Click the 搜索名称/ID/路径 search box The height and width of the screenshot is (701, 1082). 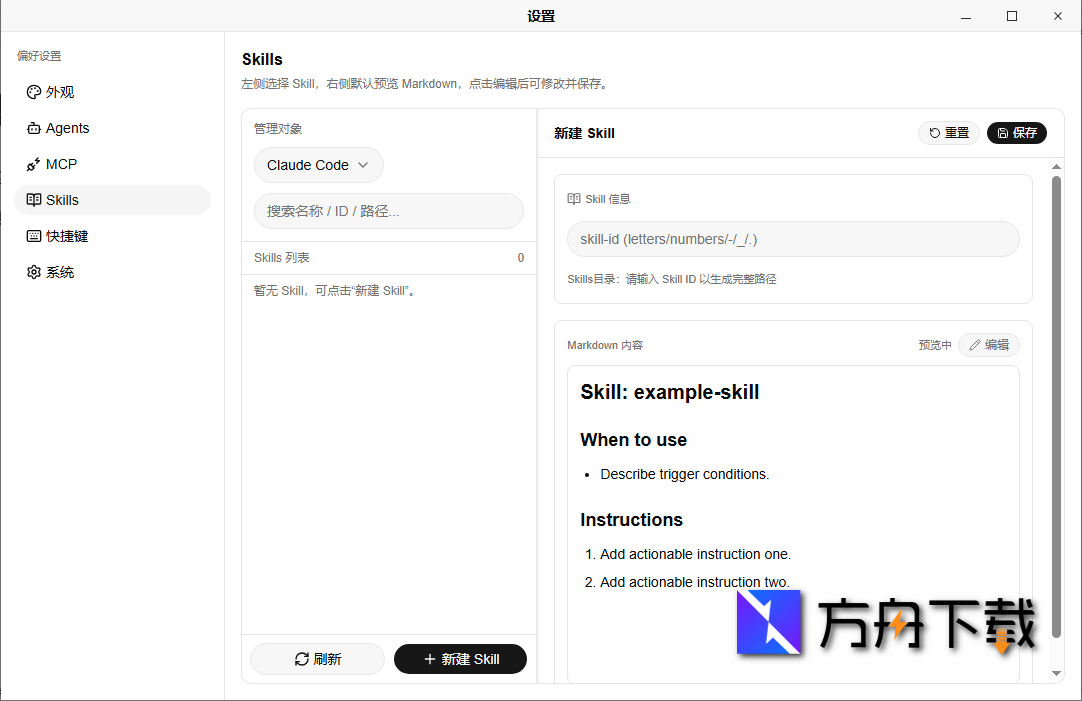pos(388,211)
